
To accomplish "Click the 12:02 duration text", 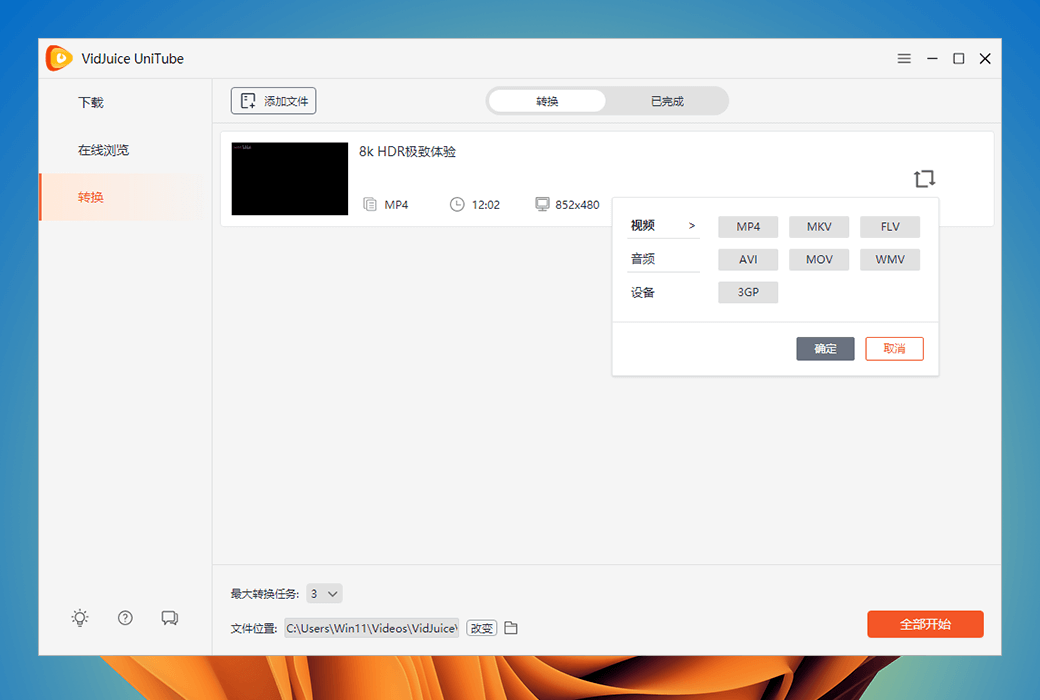I will (x=486, y=205).
